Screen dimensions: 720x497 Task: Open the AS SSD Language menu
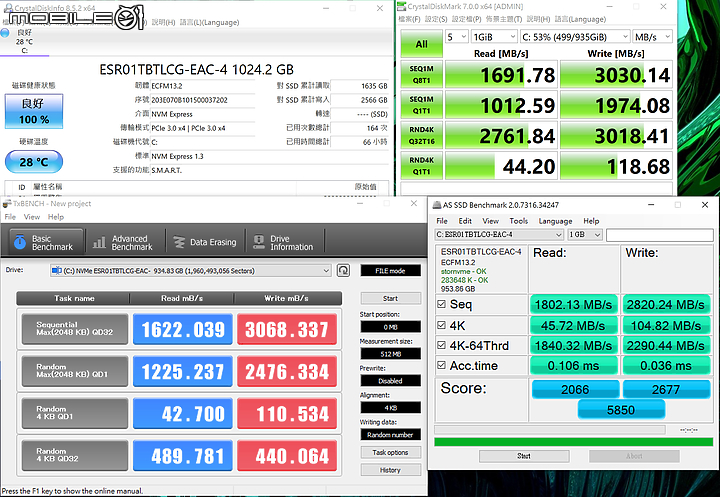555,221
